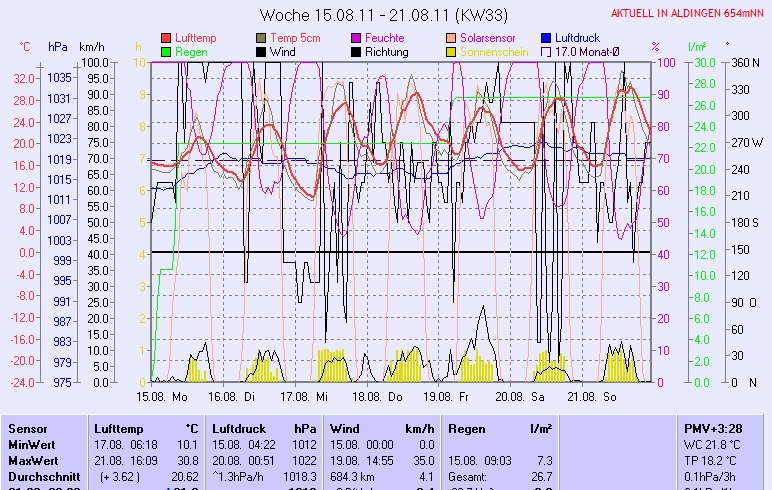Viewport: 772px width, 490px height.
Task: Click the Regen l/m² table header
Action: point(500,428)
